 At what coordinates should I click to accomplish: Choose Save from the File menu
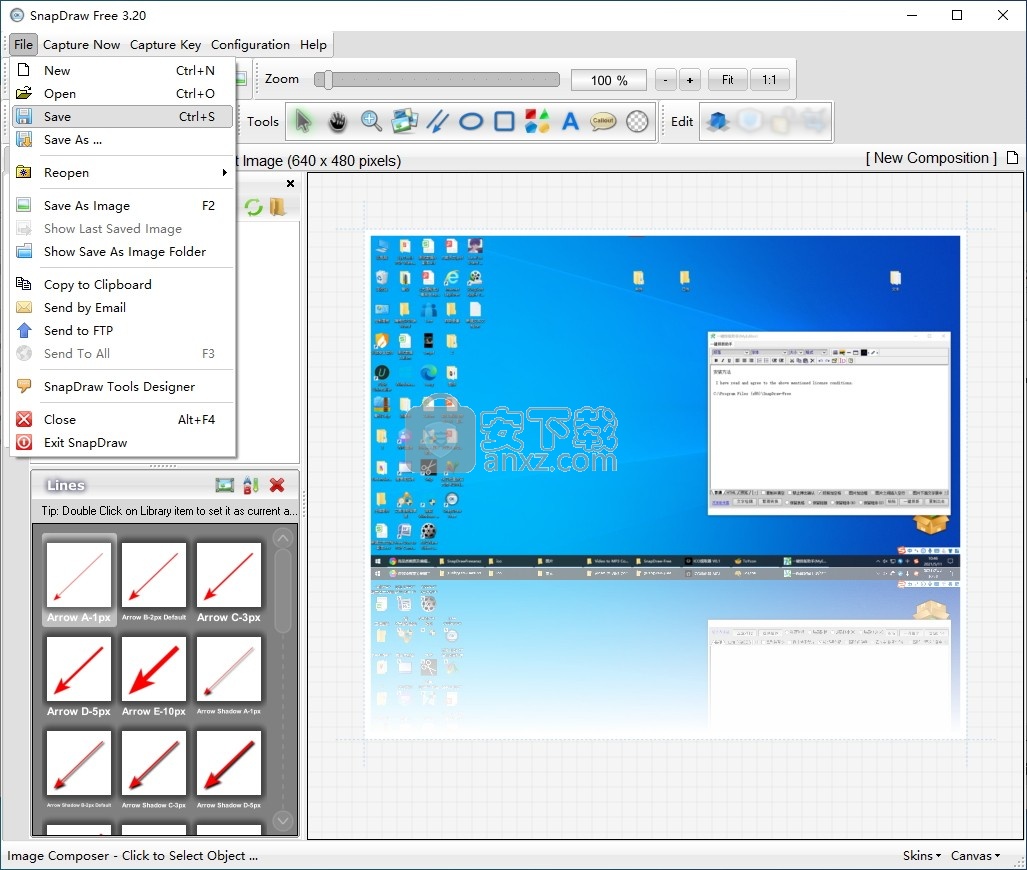point(122,117)
